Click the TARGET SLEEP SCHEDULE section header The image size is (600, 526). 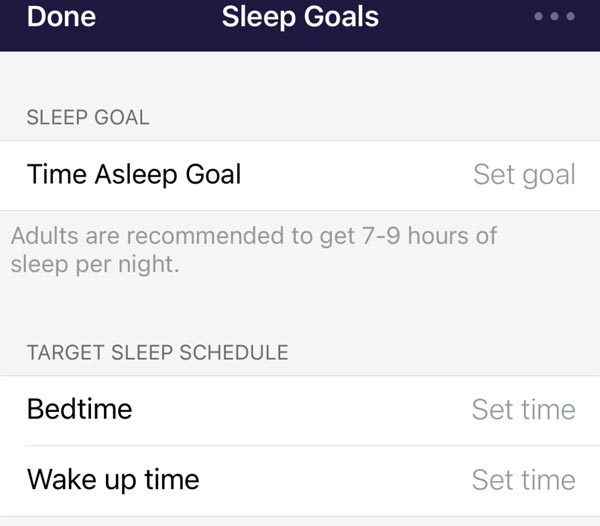pos(157,352)
